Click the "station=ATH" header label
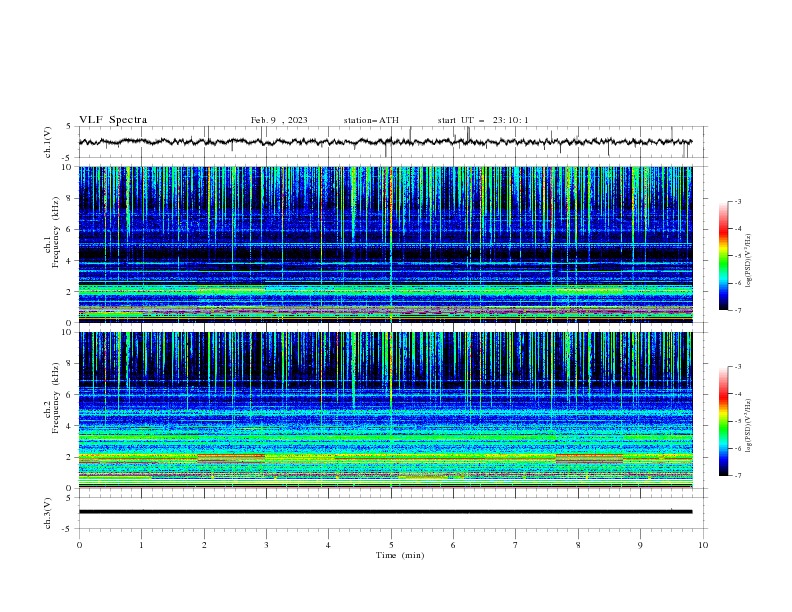This screenshot has height=612, width=792. pos(371,120)
